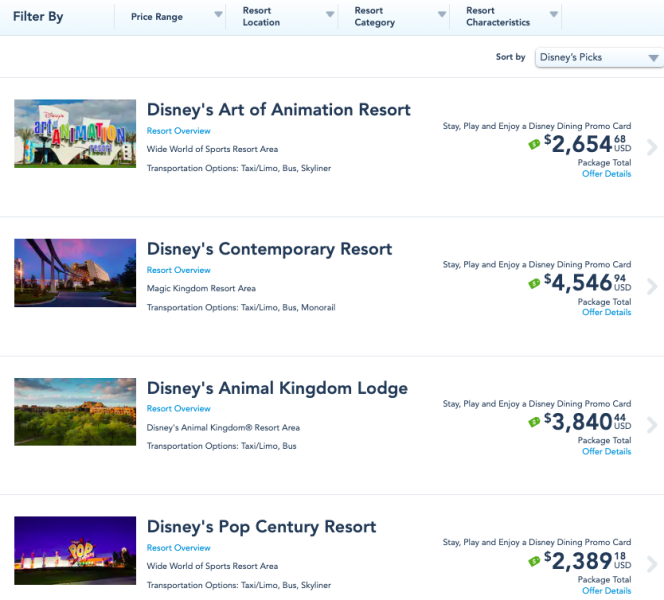
Task: Click right chevron arrow for Art of Animation
Action: tap(652, 148)
